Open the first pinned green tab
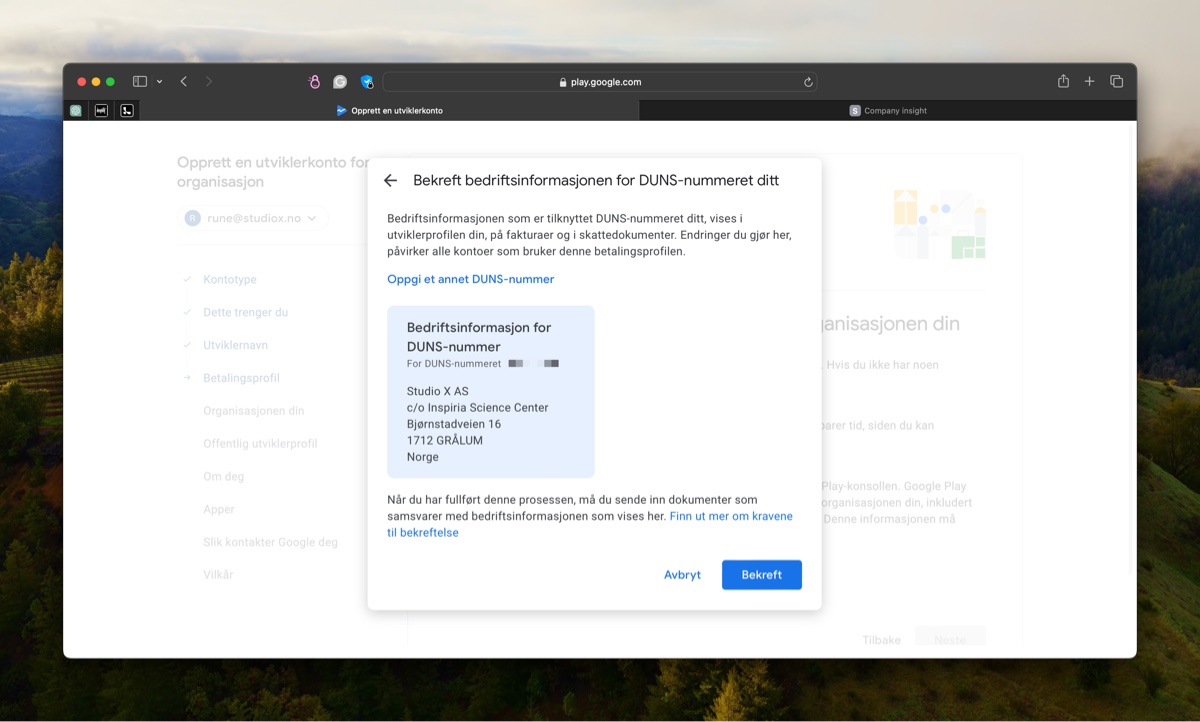1200x722 pixels. click(76, 111)
